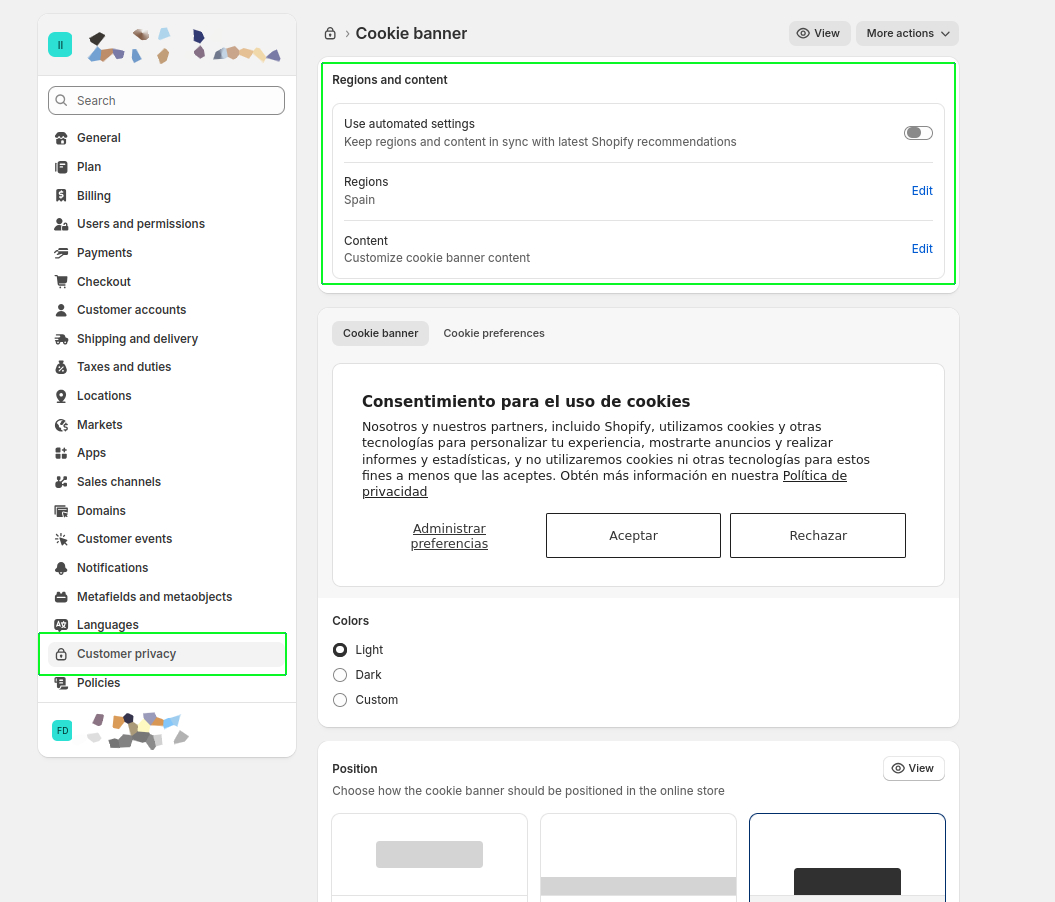1055x902 pixels.
Task: Click the Metafields and metaobjects icon
Action: tap(61, 597)
